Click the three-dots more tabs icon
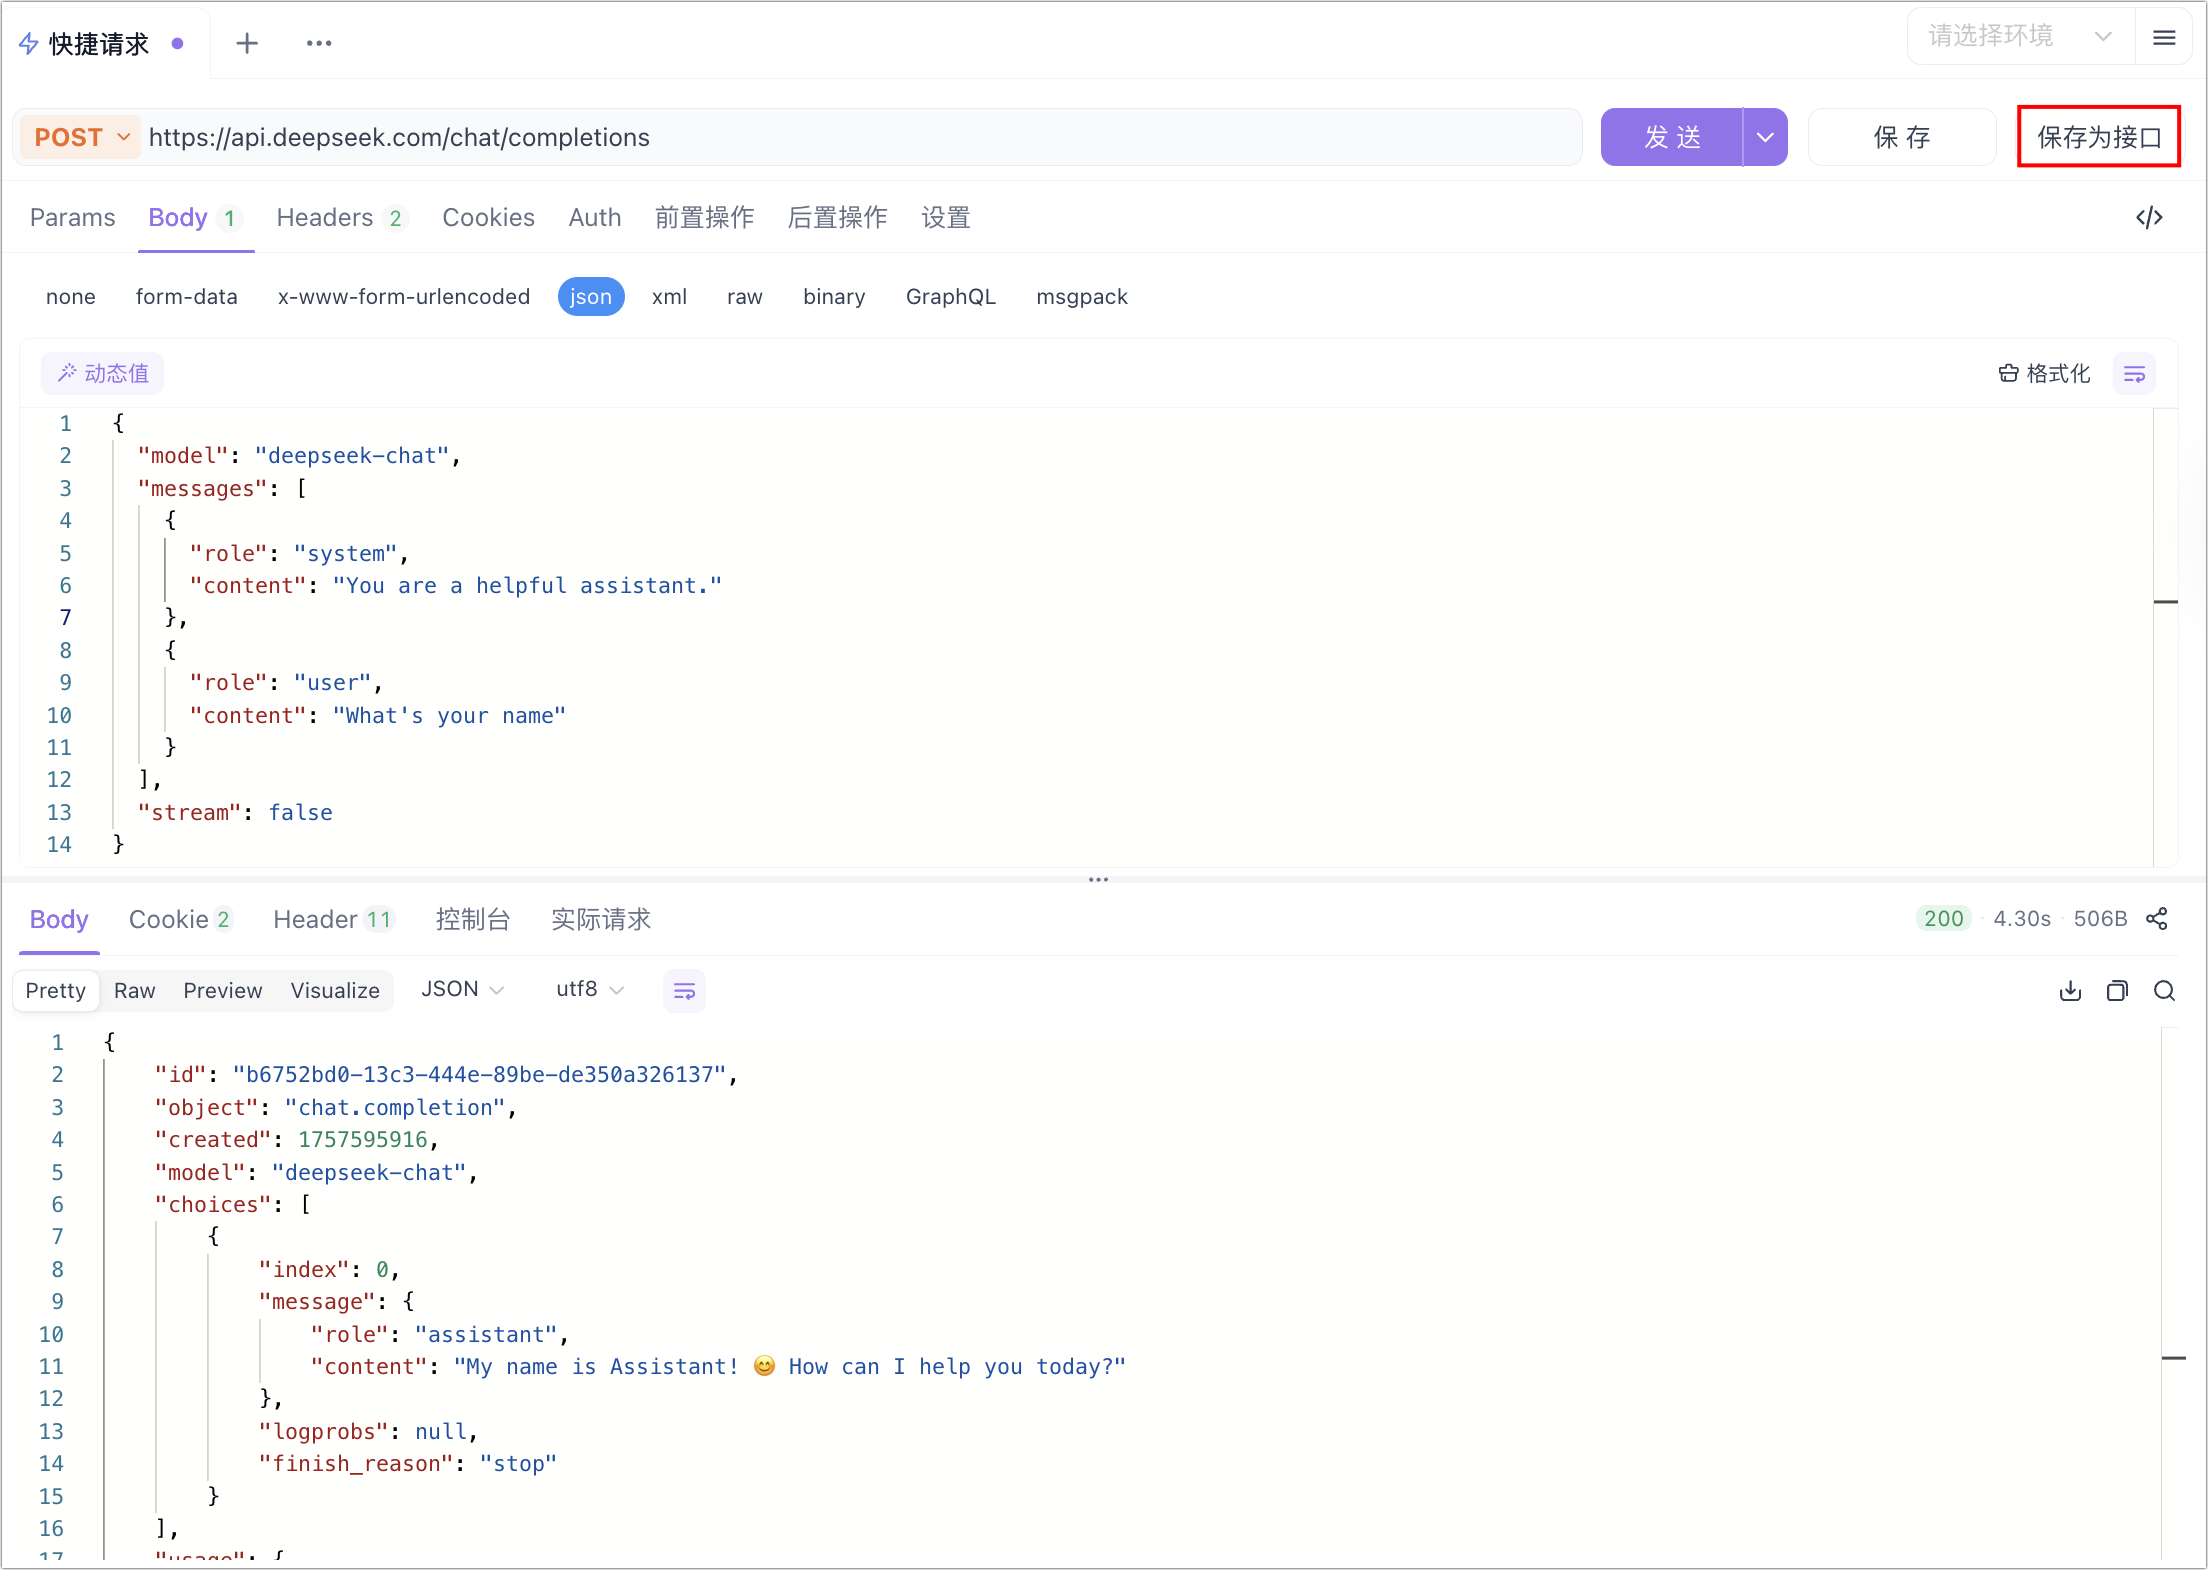The image size is (2208, 1570). [x=319, y=43]
